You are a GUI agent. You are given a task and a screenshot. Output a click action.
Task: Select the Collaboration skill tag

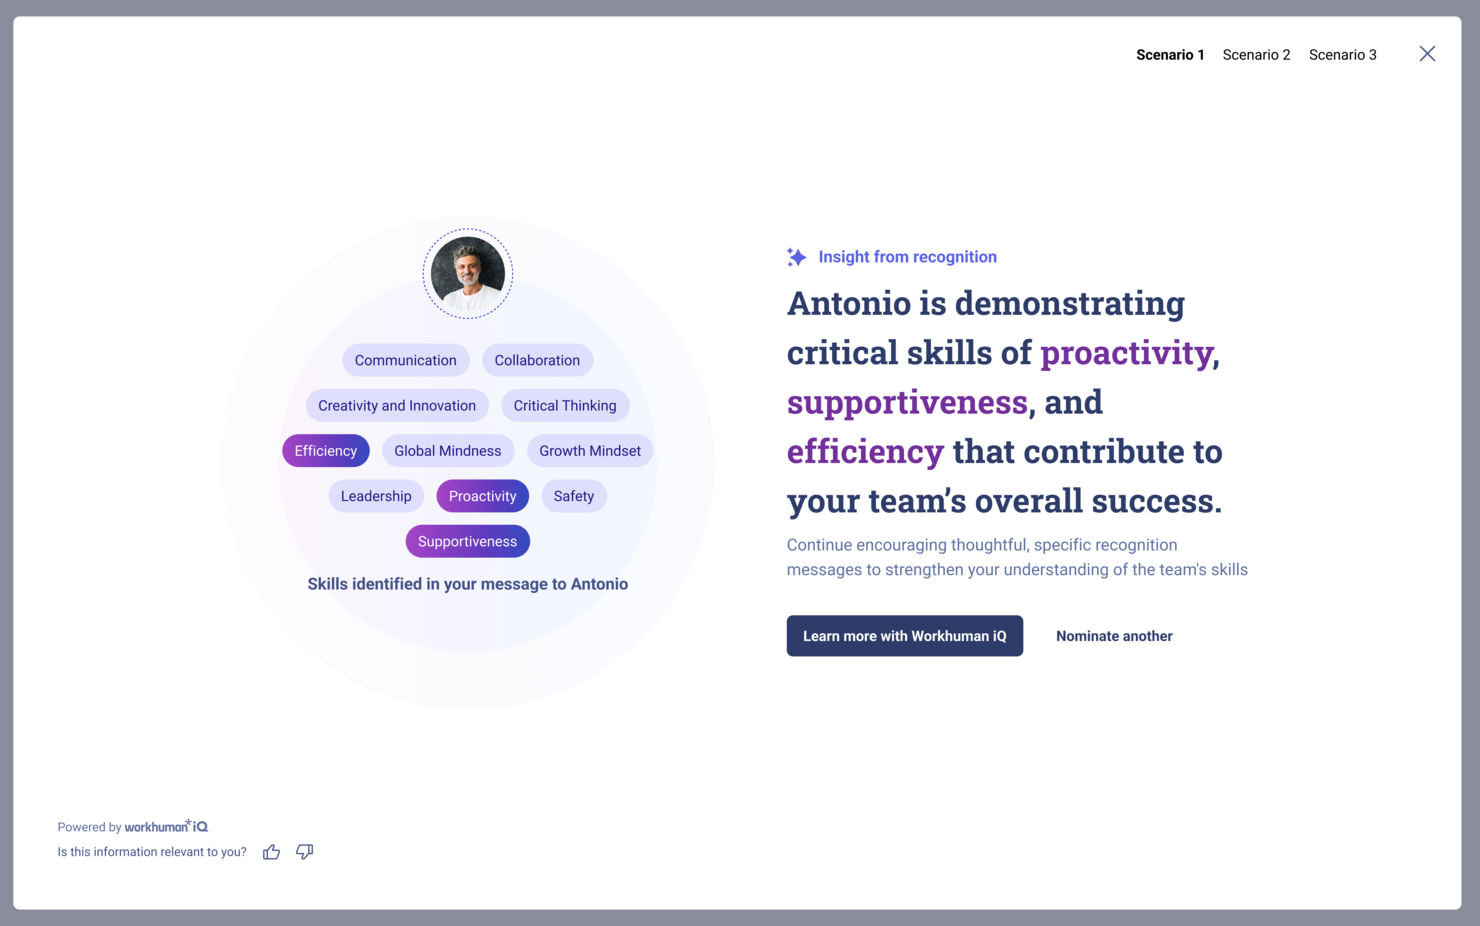pyautogui.click(x=537, y=360)
